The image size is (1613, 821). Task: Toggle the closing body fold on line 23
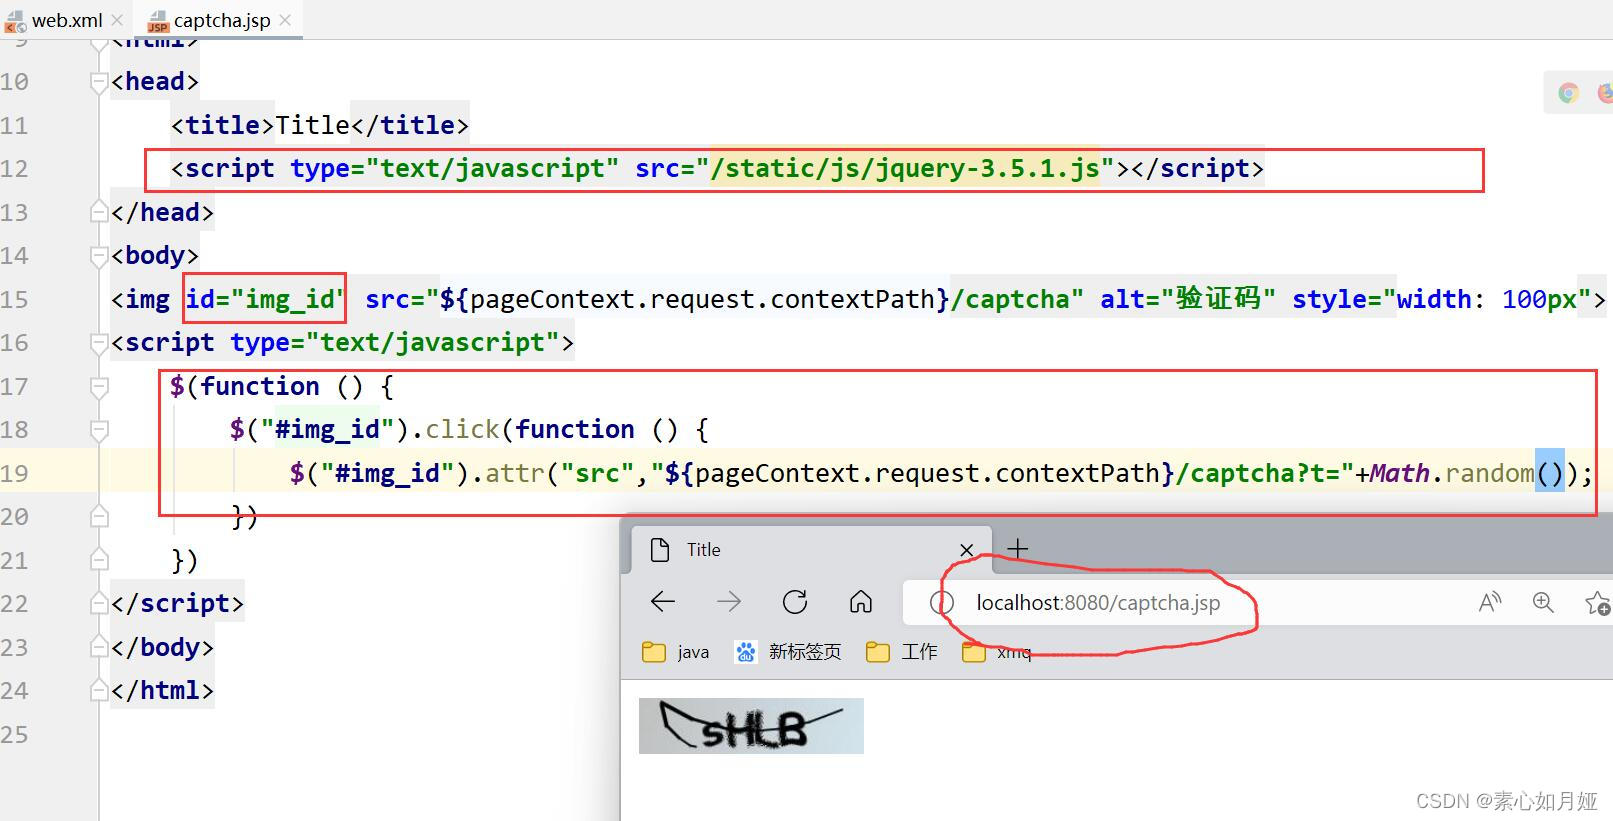tap(99, 647)
